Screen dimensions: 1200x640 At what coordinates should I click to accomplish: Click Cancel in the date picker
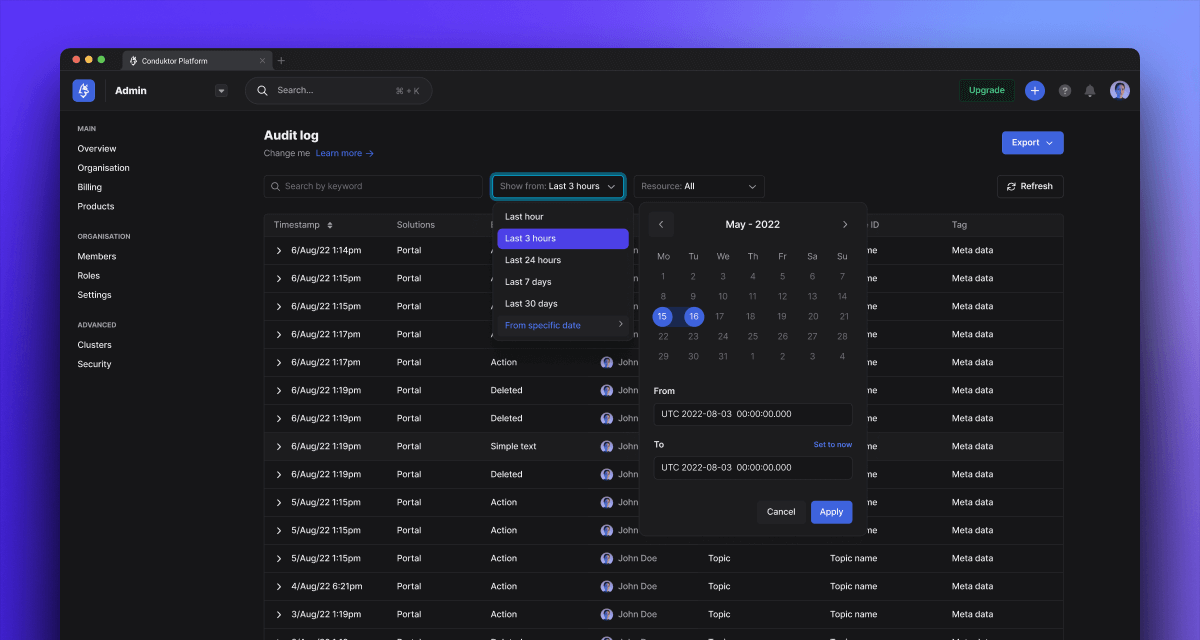pos(781,512)
